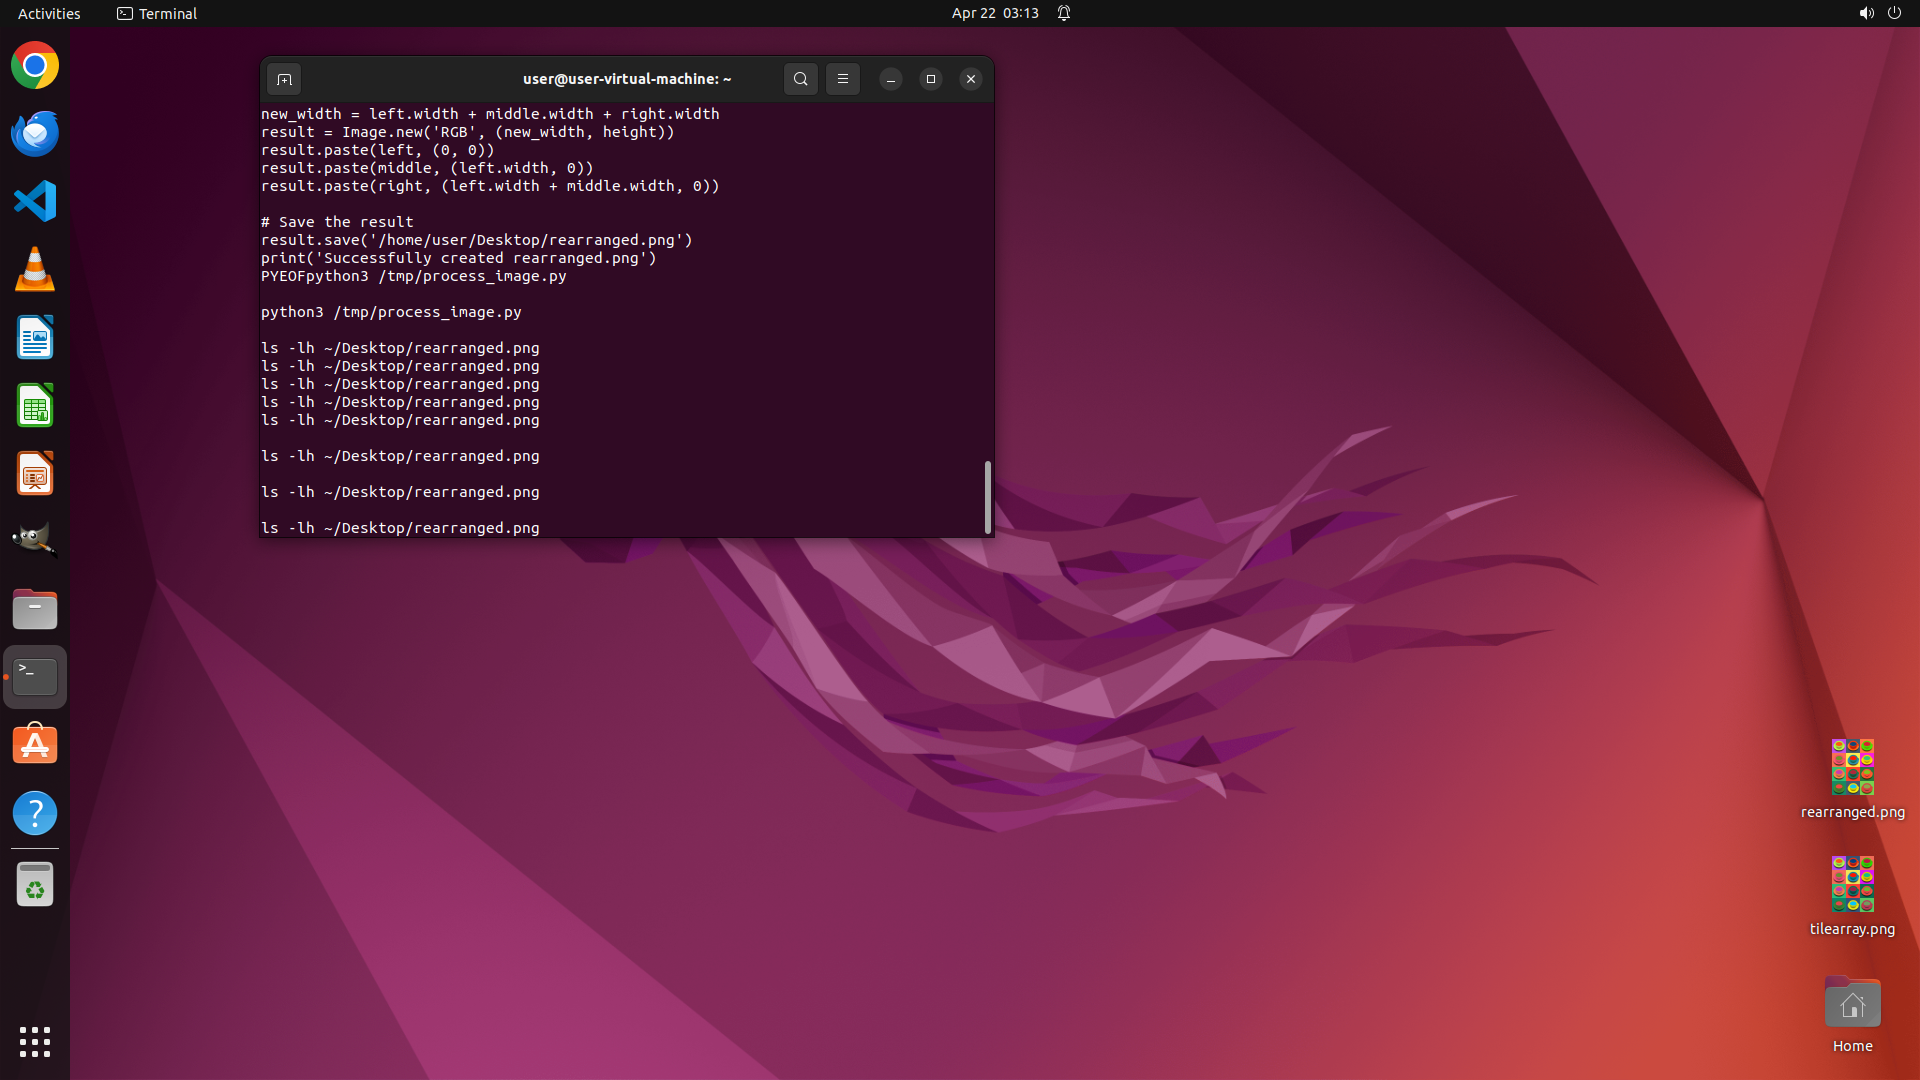This screenshot has width=1920, height=1080.
Task: Click Activities in top bar
Action: pos(49,13)
